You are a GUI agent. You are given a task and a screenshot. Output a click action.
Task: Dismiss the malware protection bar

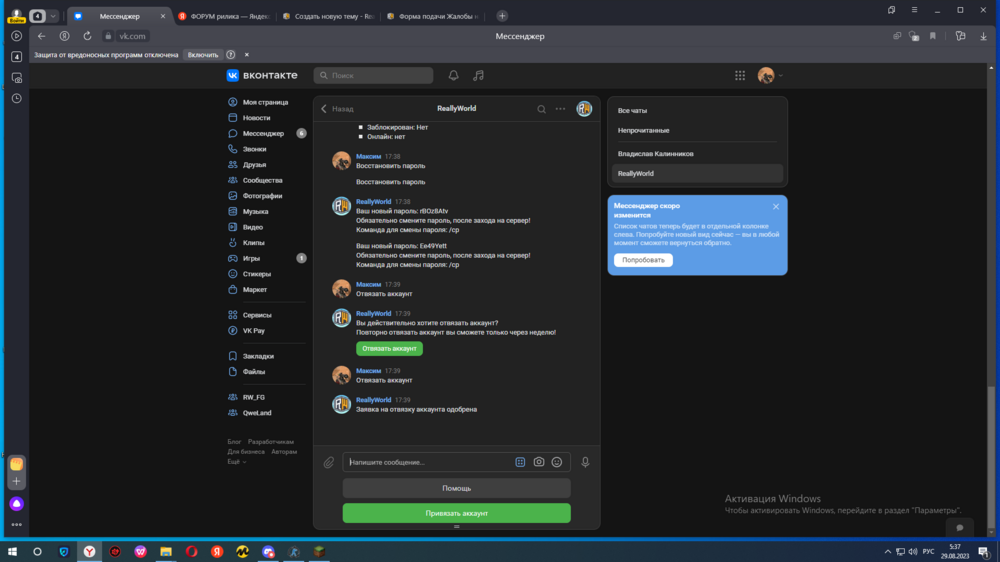247,55
